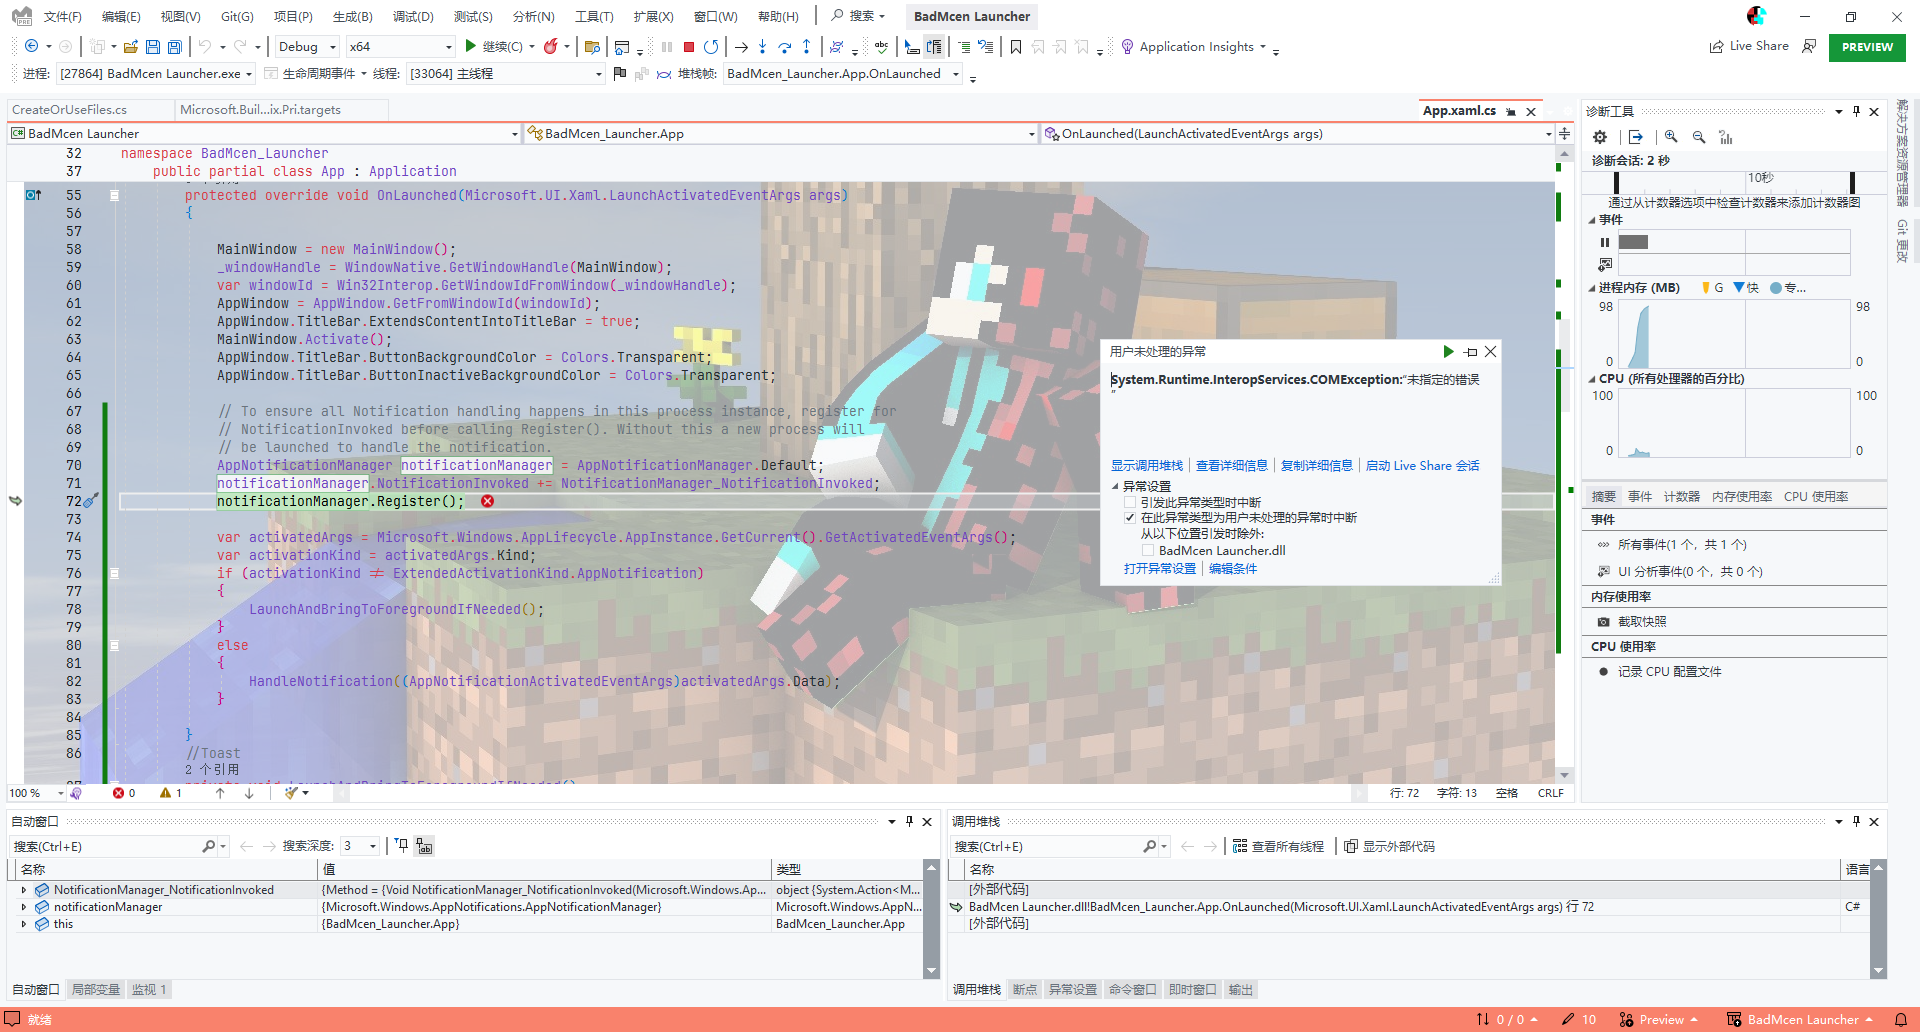Viewport: 1920px width, 1032px height.
Task: Enable break when this exception type is thrown
Action: point(1130,503)
